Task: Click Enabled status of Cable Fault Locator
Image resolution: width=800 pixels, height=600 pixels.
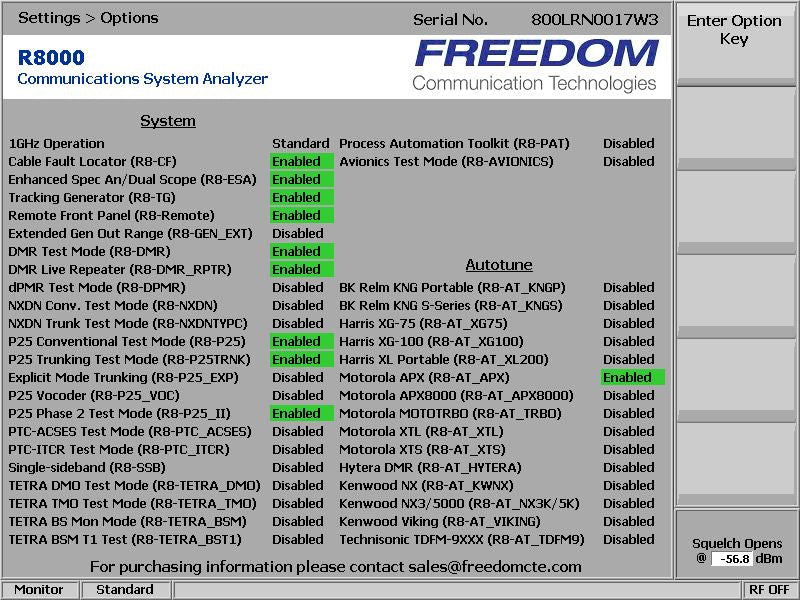Action: click(302, 161)
